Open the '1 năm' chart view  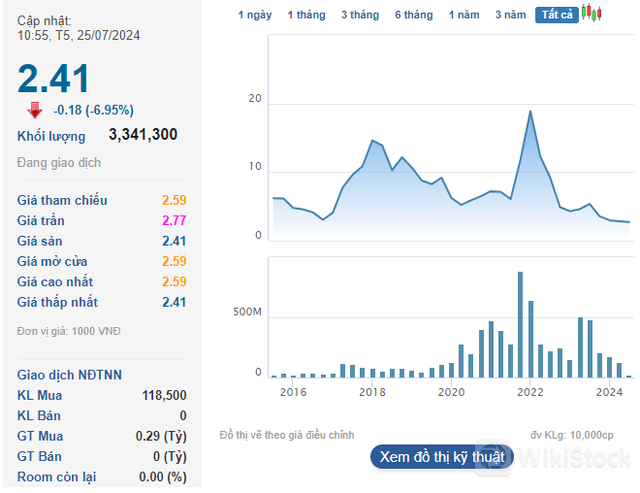click(464, 15)
